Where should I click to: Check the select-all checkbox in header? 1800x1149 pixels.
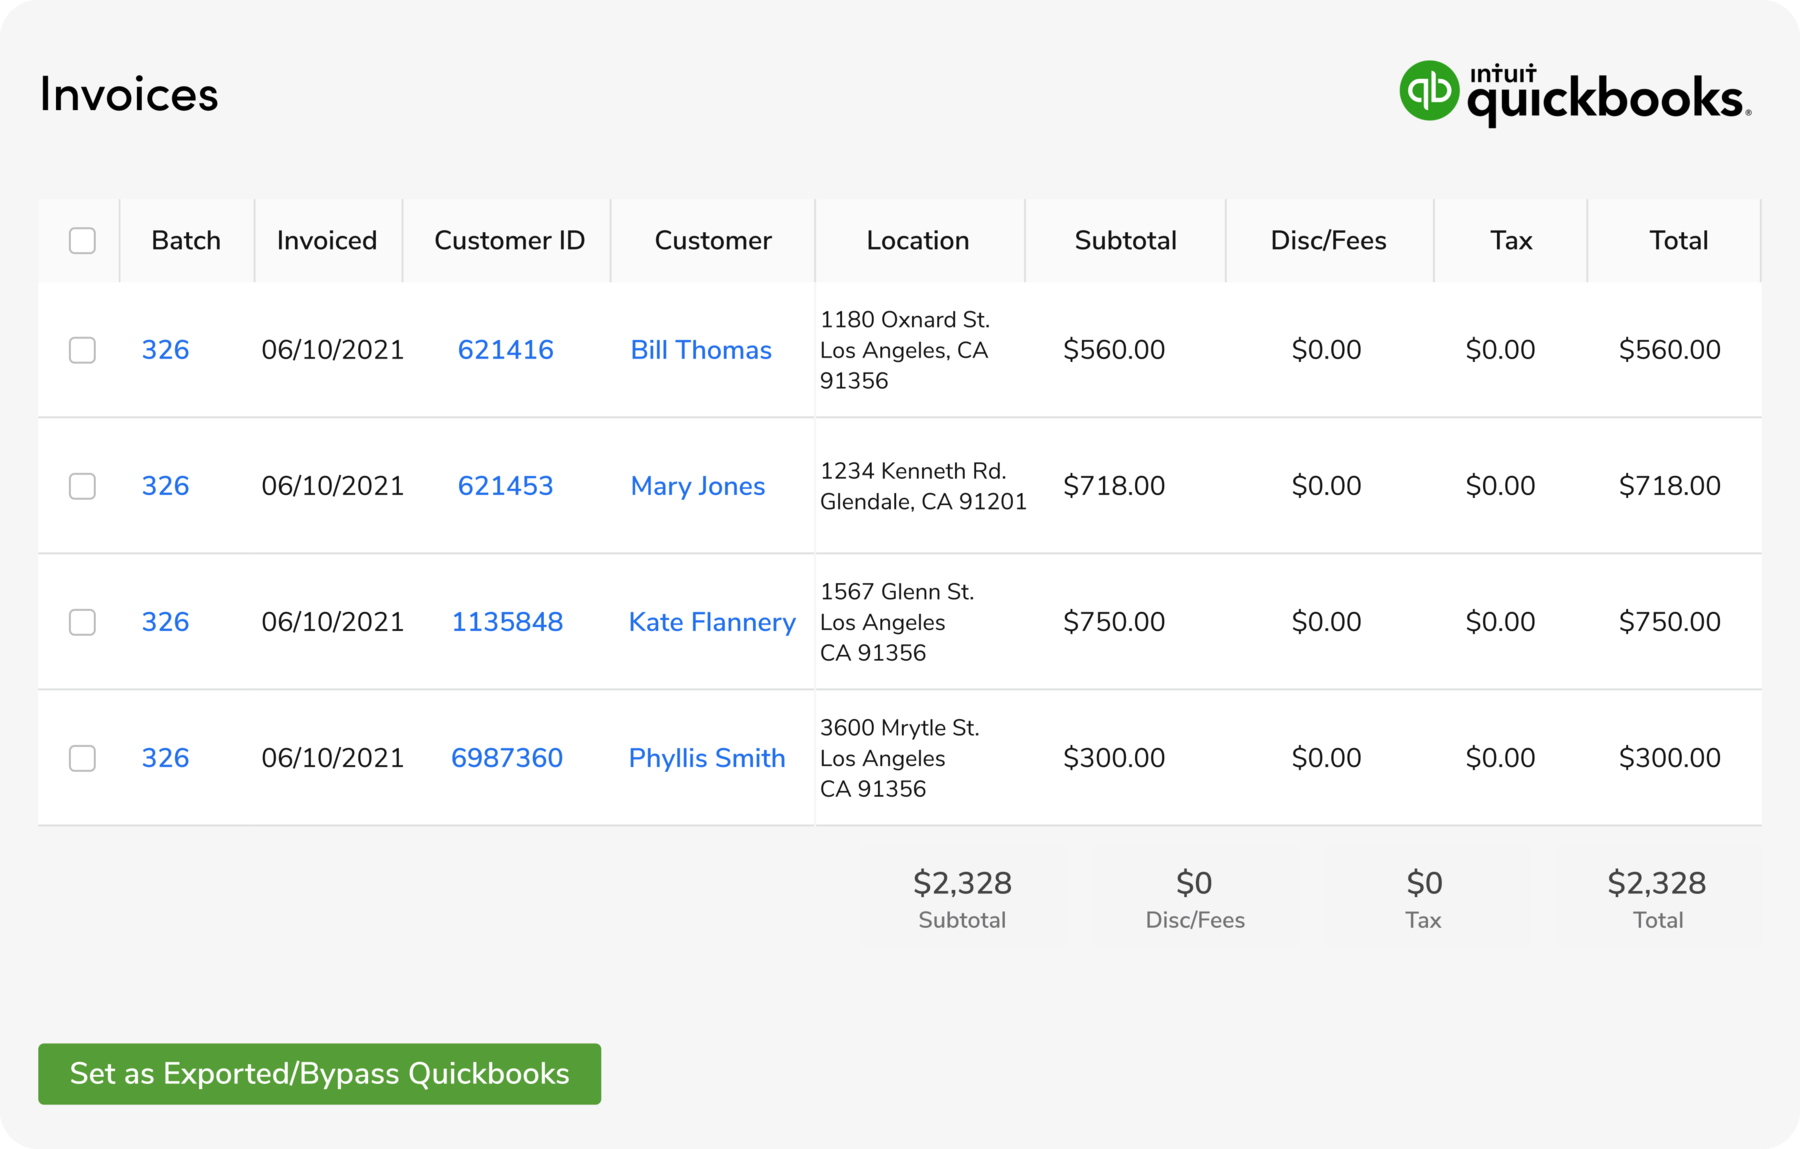tap(82, 240)
